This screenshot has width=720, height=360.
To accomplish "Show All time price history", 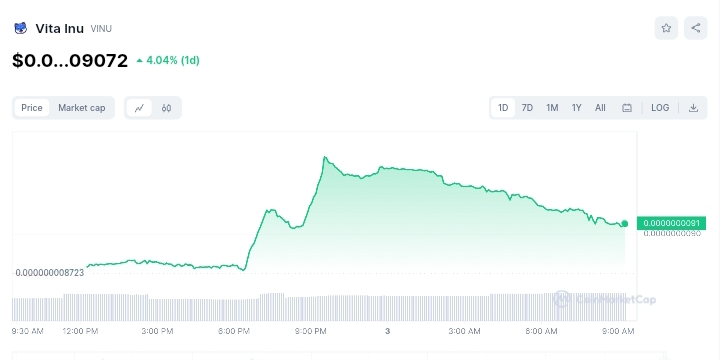I will (x=600, y=108).
